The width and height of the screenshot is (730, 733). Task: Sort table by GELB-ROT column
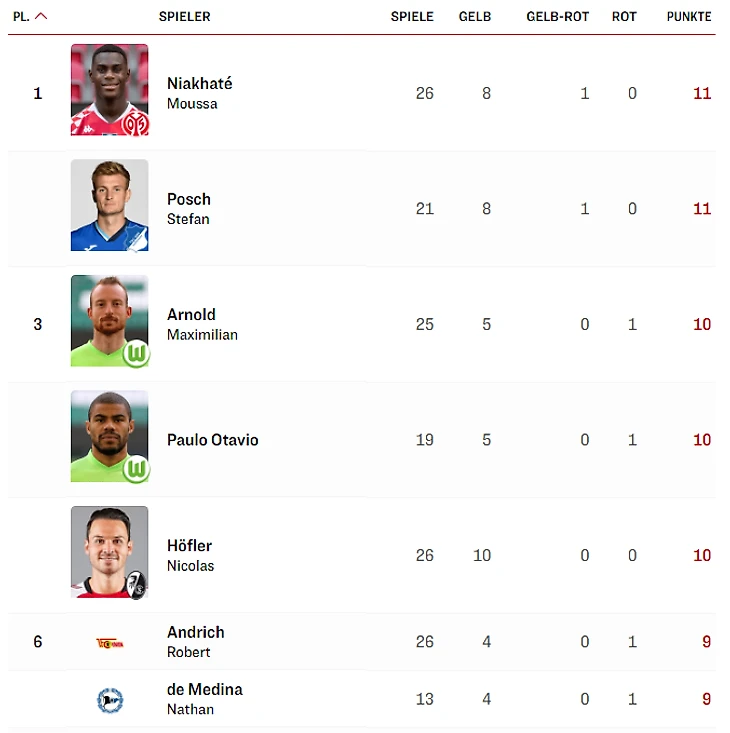pos(557,17)
